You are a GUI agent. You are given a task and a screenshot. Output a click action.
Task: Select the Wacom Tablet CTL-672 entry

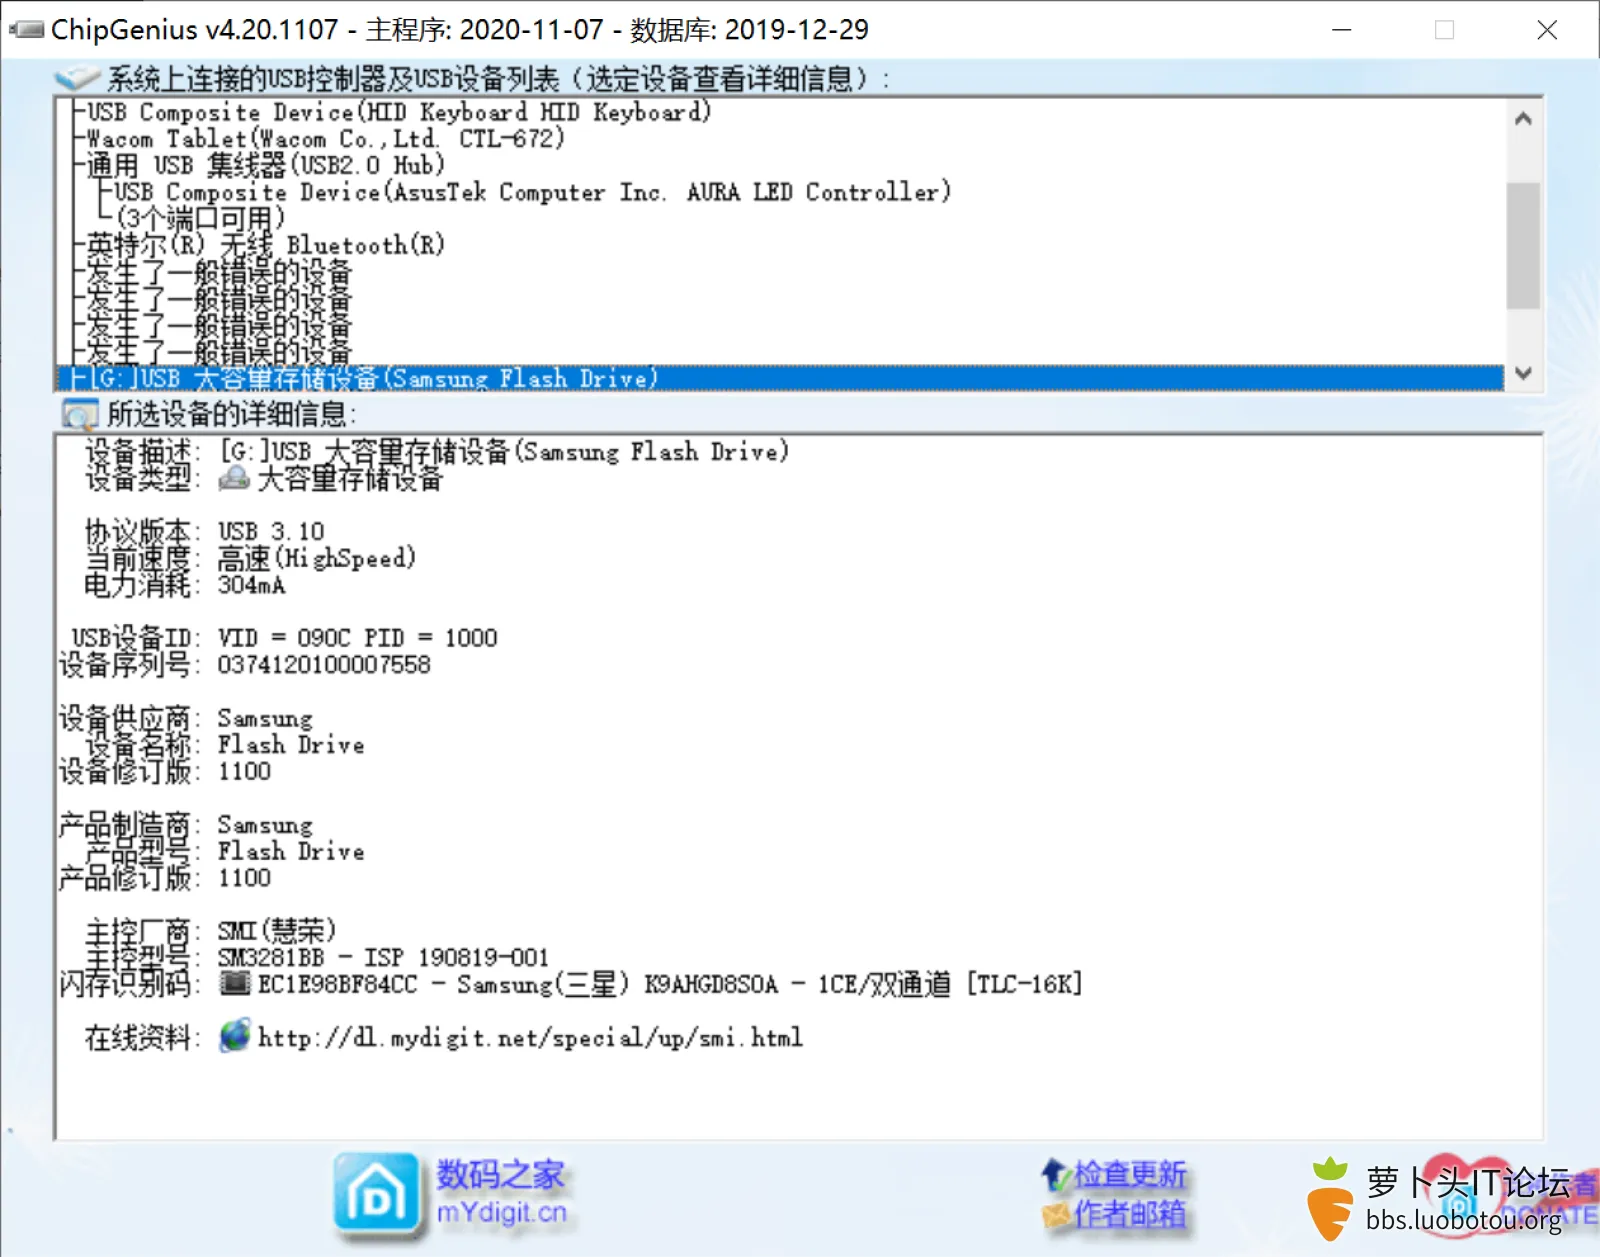(326, 139)
